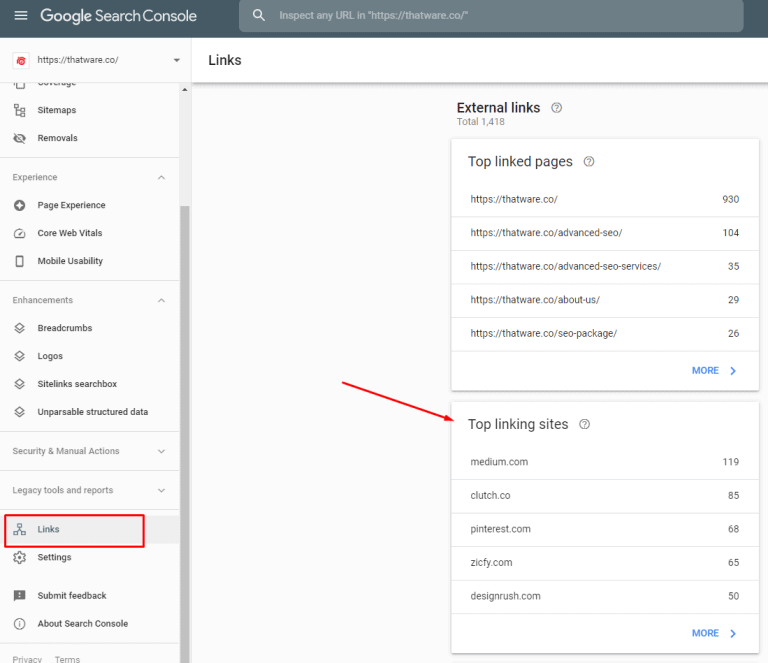Click MORE under Top linked pages
Image resolution: width=768 pixels, height=663 pixels.
pyautogui.click(x=714, y=371)
